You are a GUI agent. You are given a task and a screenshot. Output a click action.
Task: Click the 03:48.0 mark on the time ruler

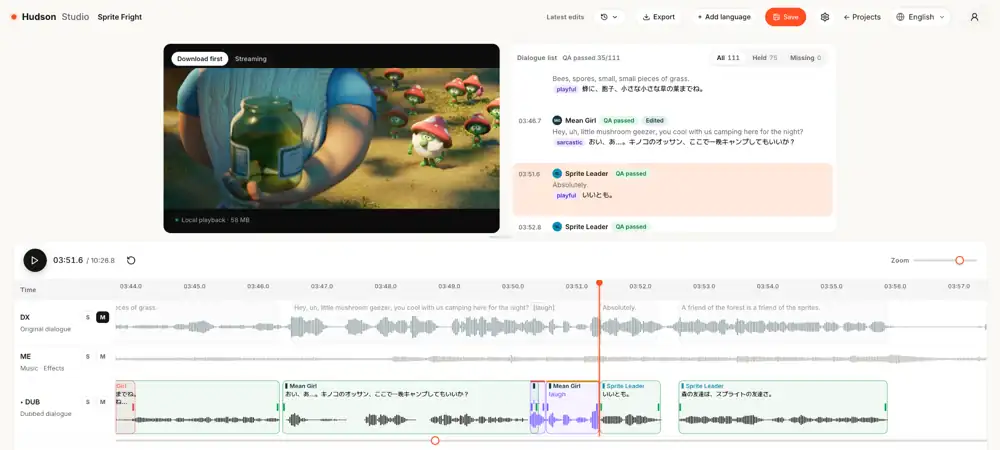pyautogui.click(x=385, y=287)
